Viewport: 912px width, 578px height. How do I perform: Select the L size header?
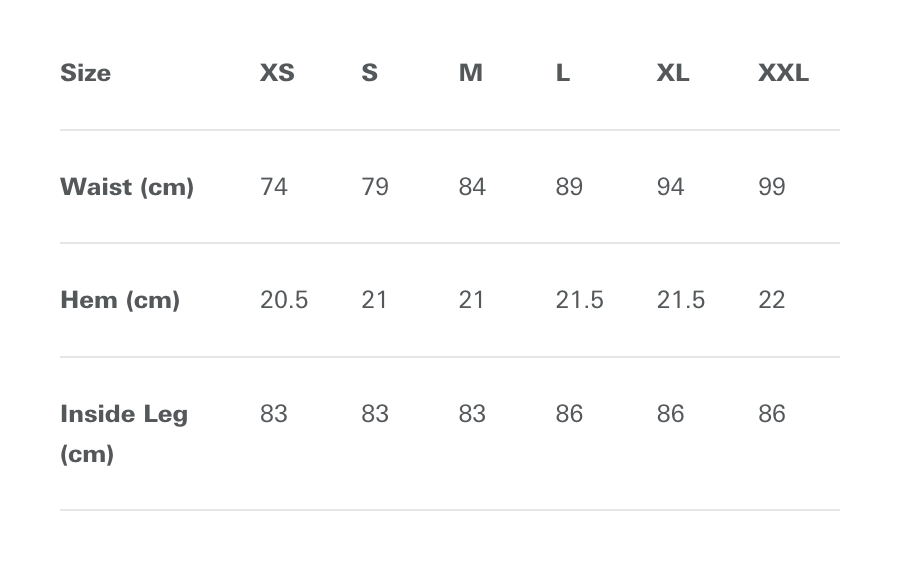[x=562, y=73]
